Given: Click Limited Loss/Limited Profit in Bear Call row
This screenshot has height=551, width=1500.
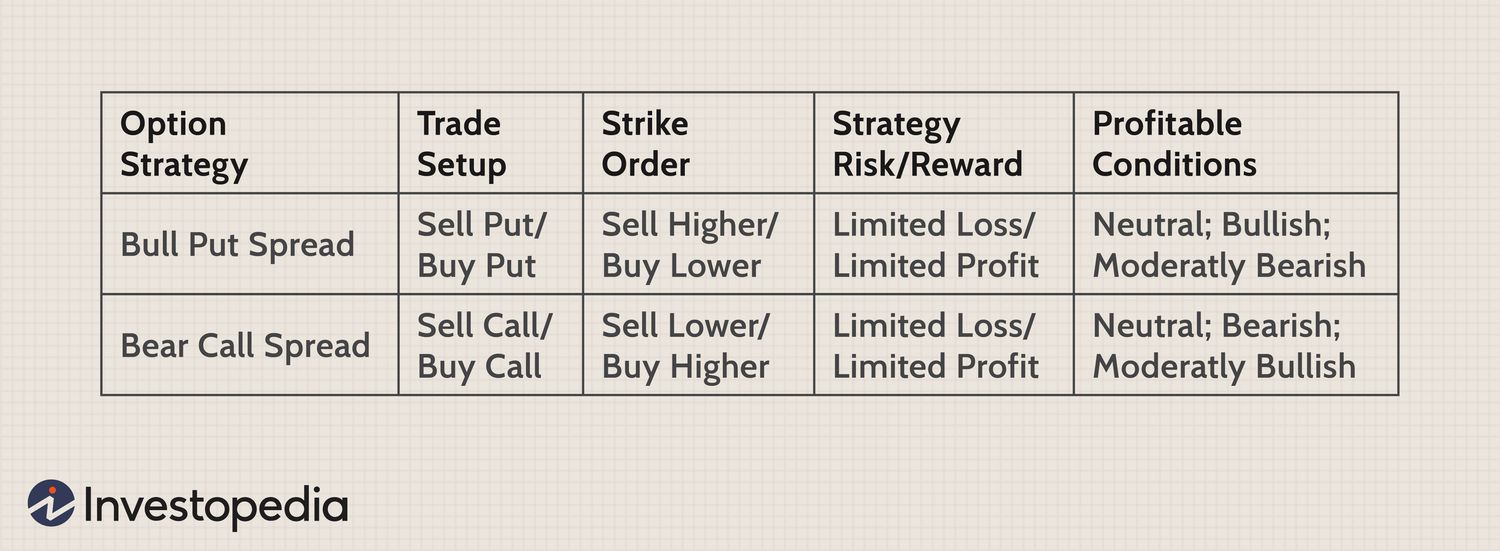Looking at the screenshot, I should pyautogui.click(x=944, y=345).
